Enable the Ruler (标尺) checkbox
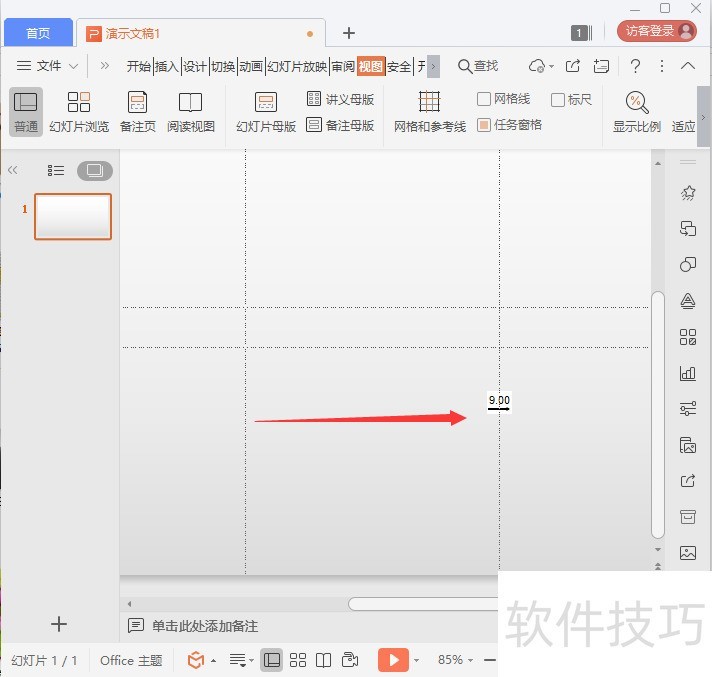The height and width of the screenshot is (677, 712). click(558, 99)
